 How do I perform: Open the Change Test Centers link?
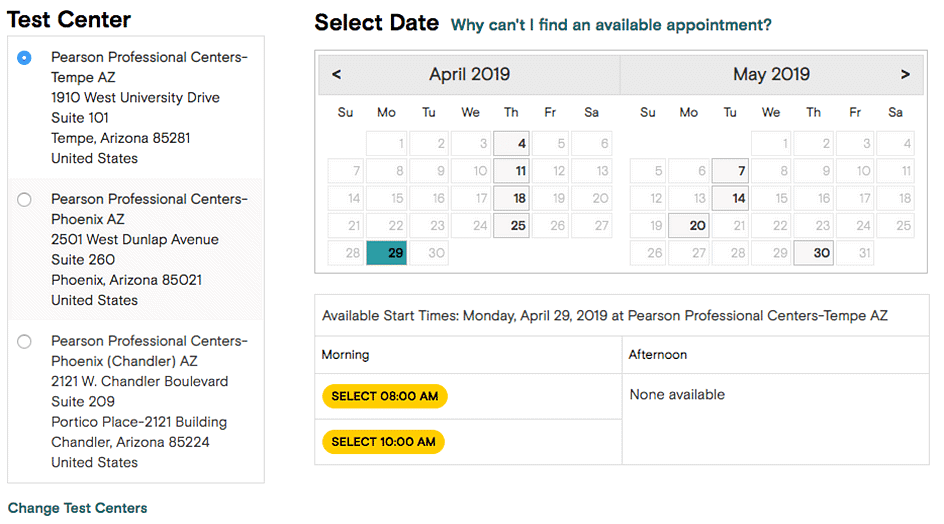(x=77, y=508)
